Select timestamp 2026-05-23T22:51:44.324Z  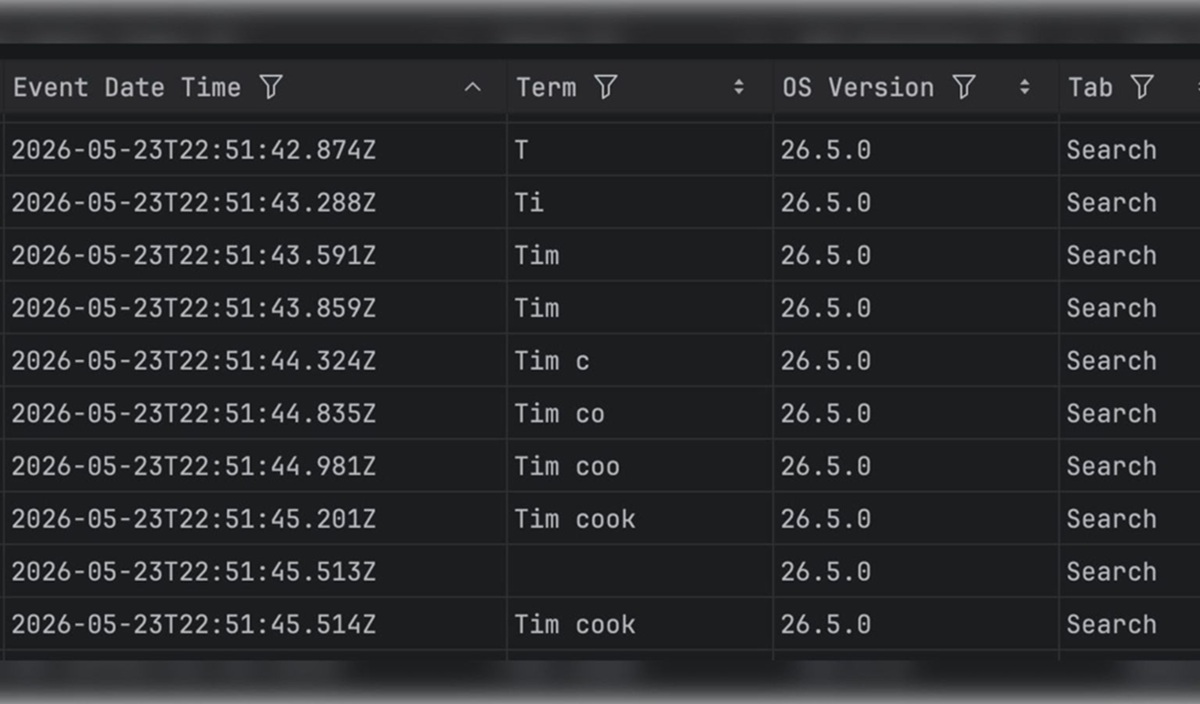193,361
